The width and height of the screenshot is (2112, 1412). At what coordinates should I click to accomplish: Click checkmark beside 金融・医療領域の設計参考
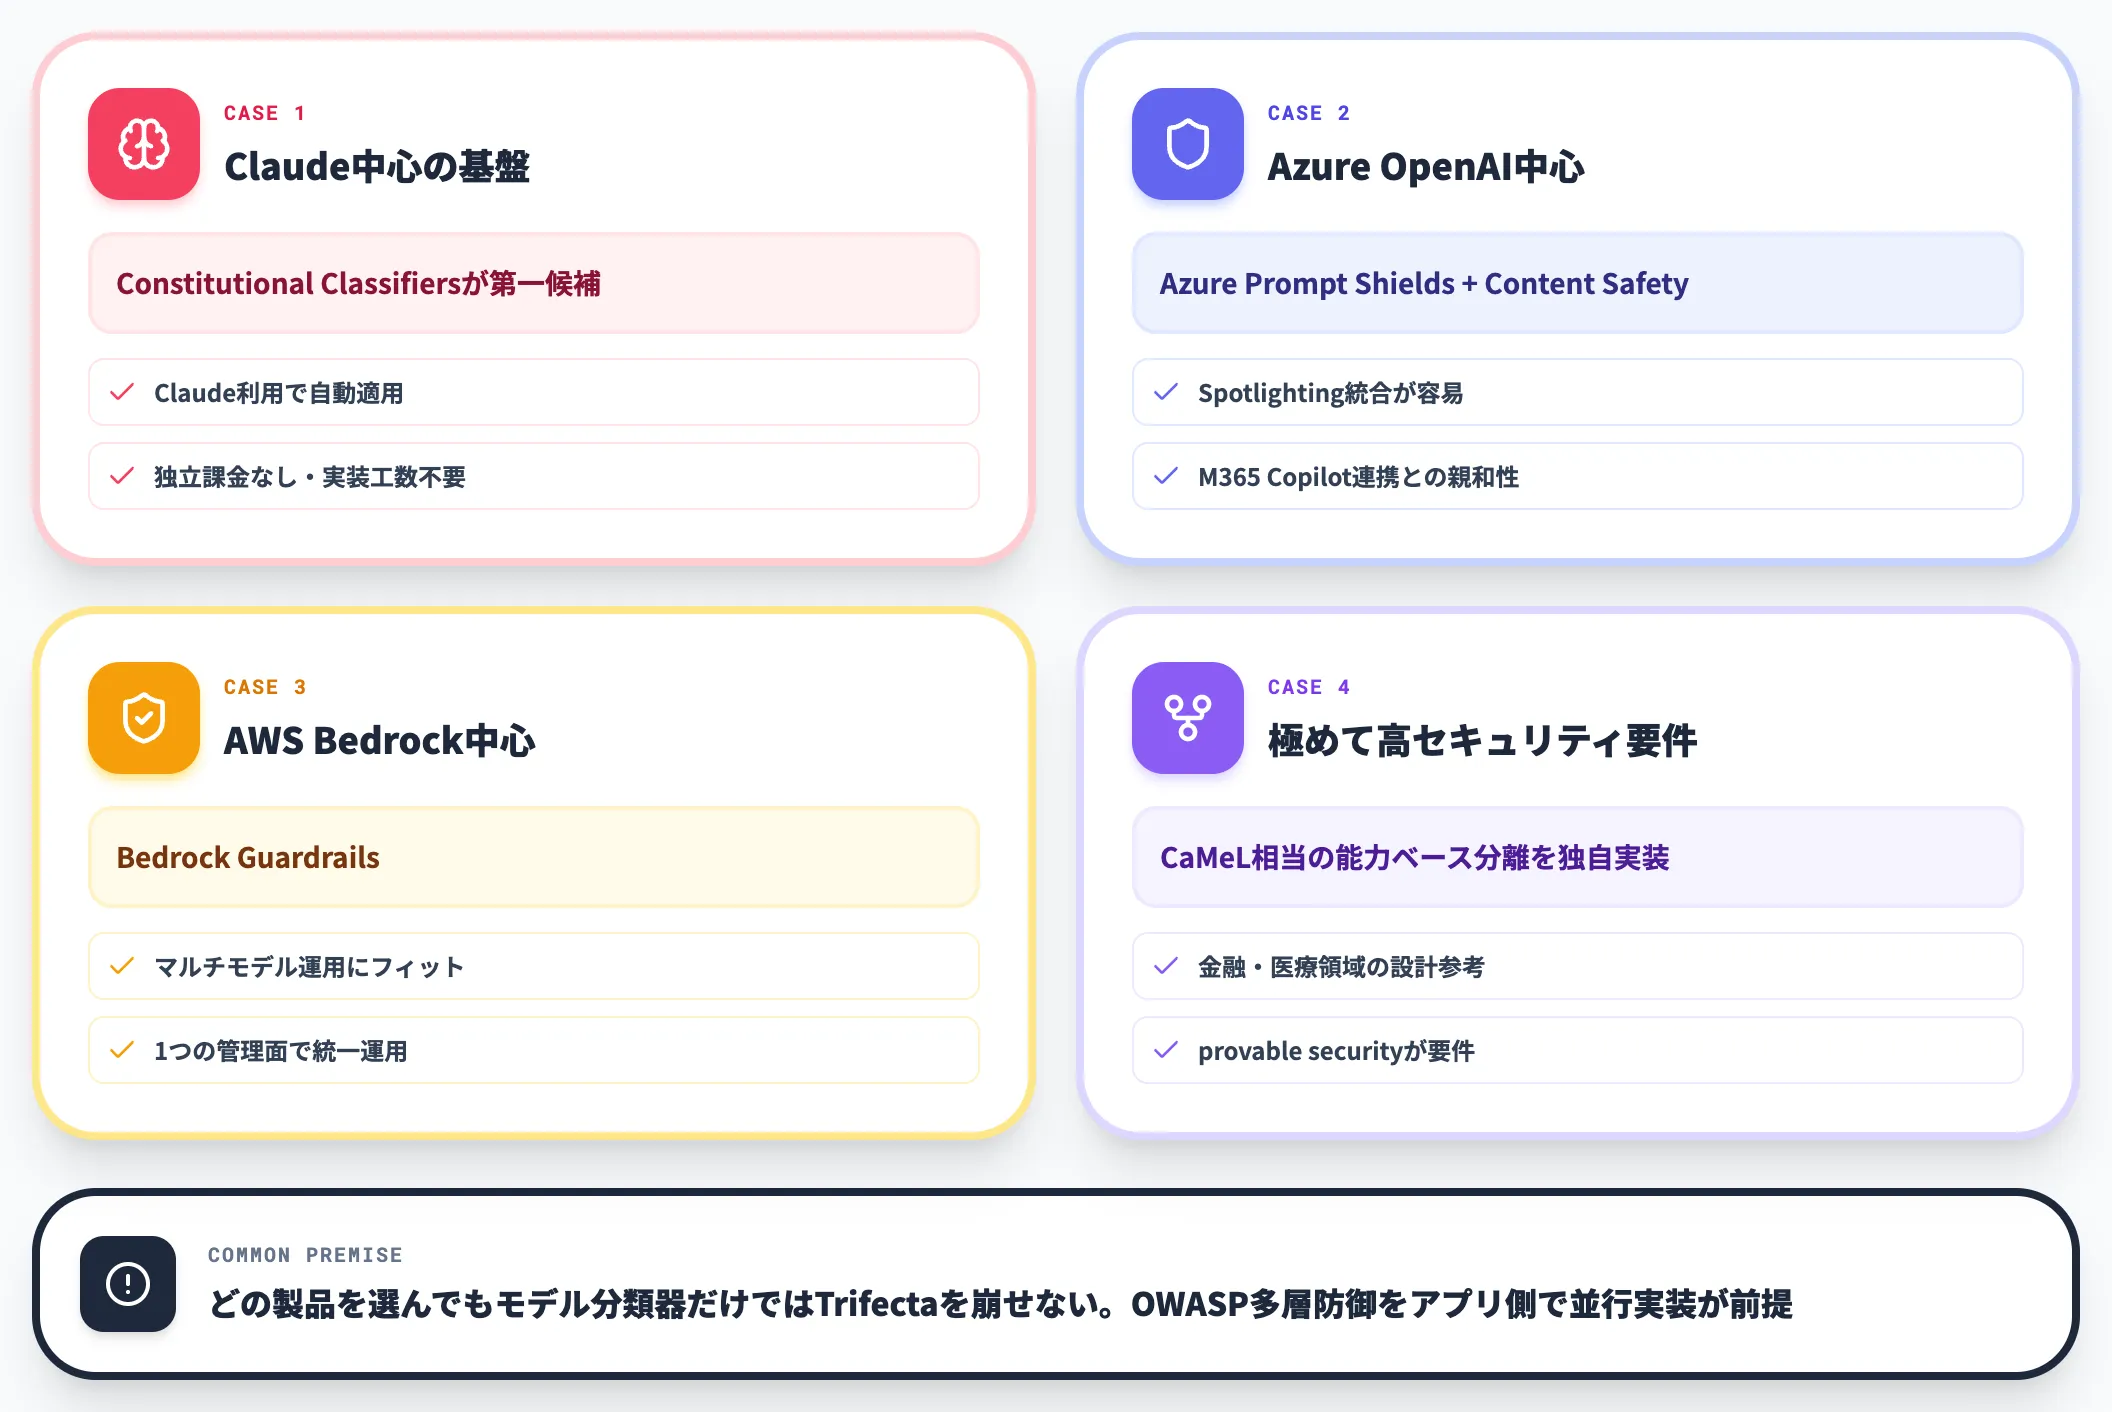[1166, 966]
